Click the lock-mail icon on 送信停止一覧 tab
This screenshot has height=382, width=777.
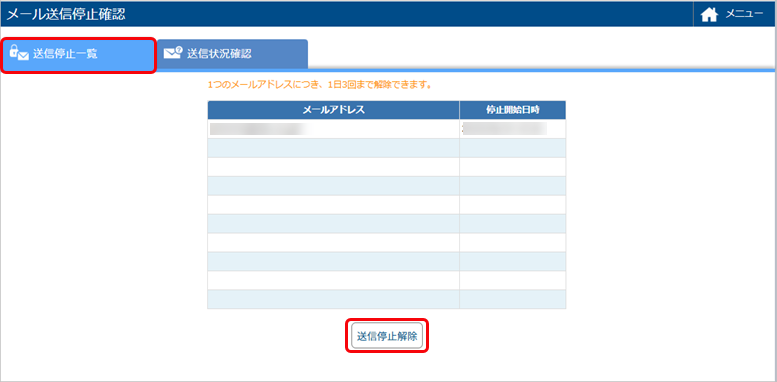click(19, 53)
